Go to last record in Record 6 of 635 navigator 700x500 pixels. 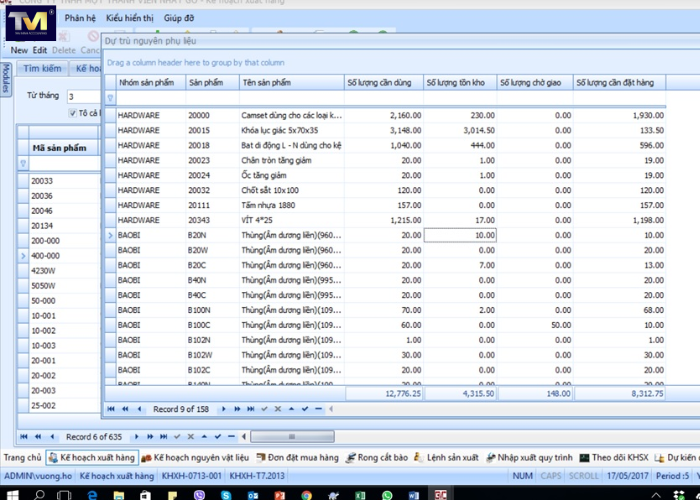pyautogui.click(x=164, y=437)
